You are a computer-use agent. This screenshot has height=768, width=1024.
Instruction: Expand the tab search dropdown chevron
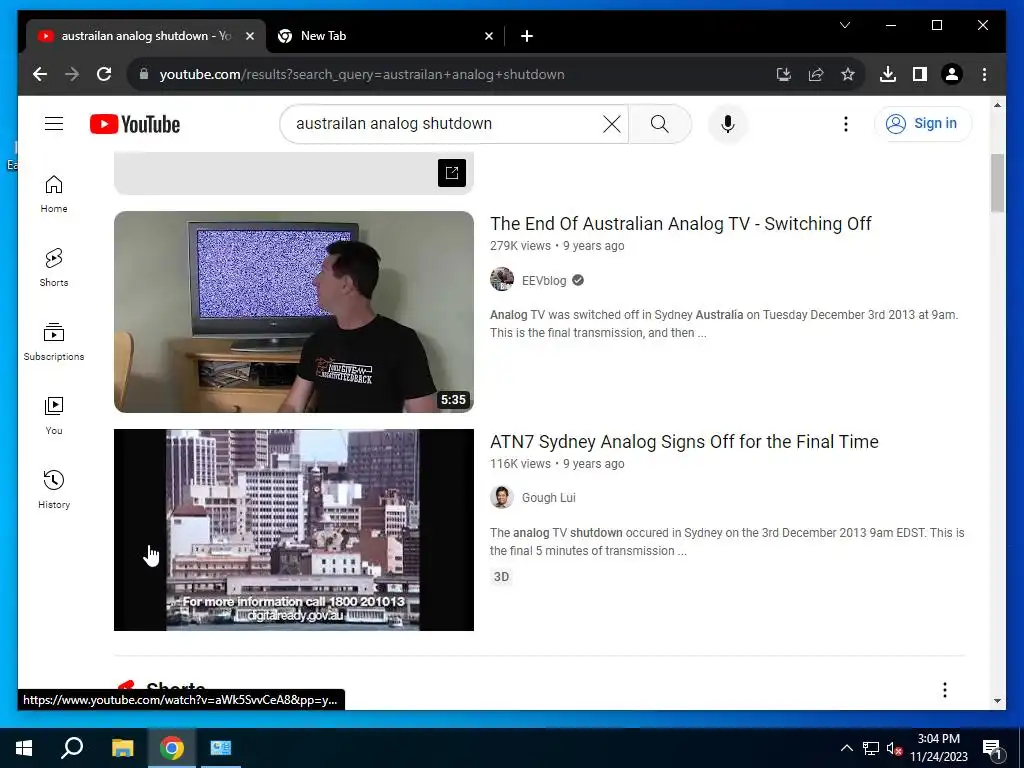click(x=844, y=25)
